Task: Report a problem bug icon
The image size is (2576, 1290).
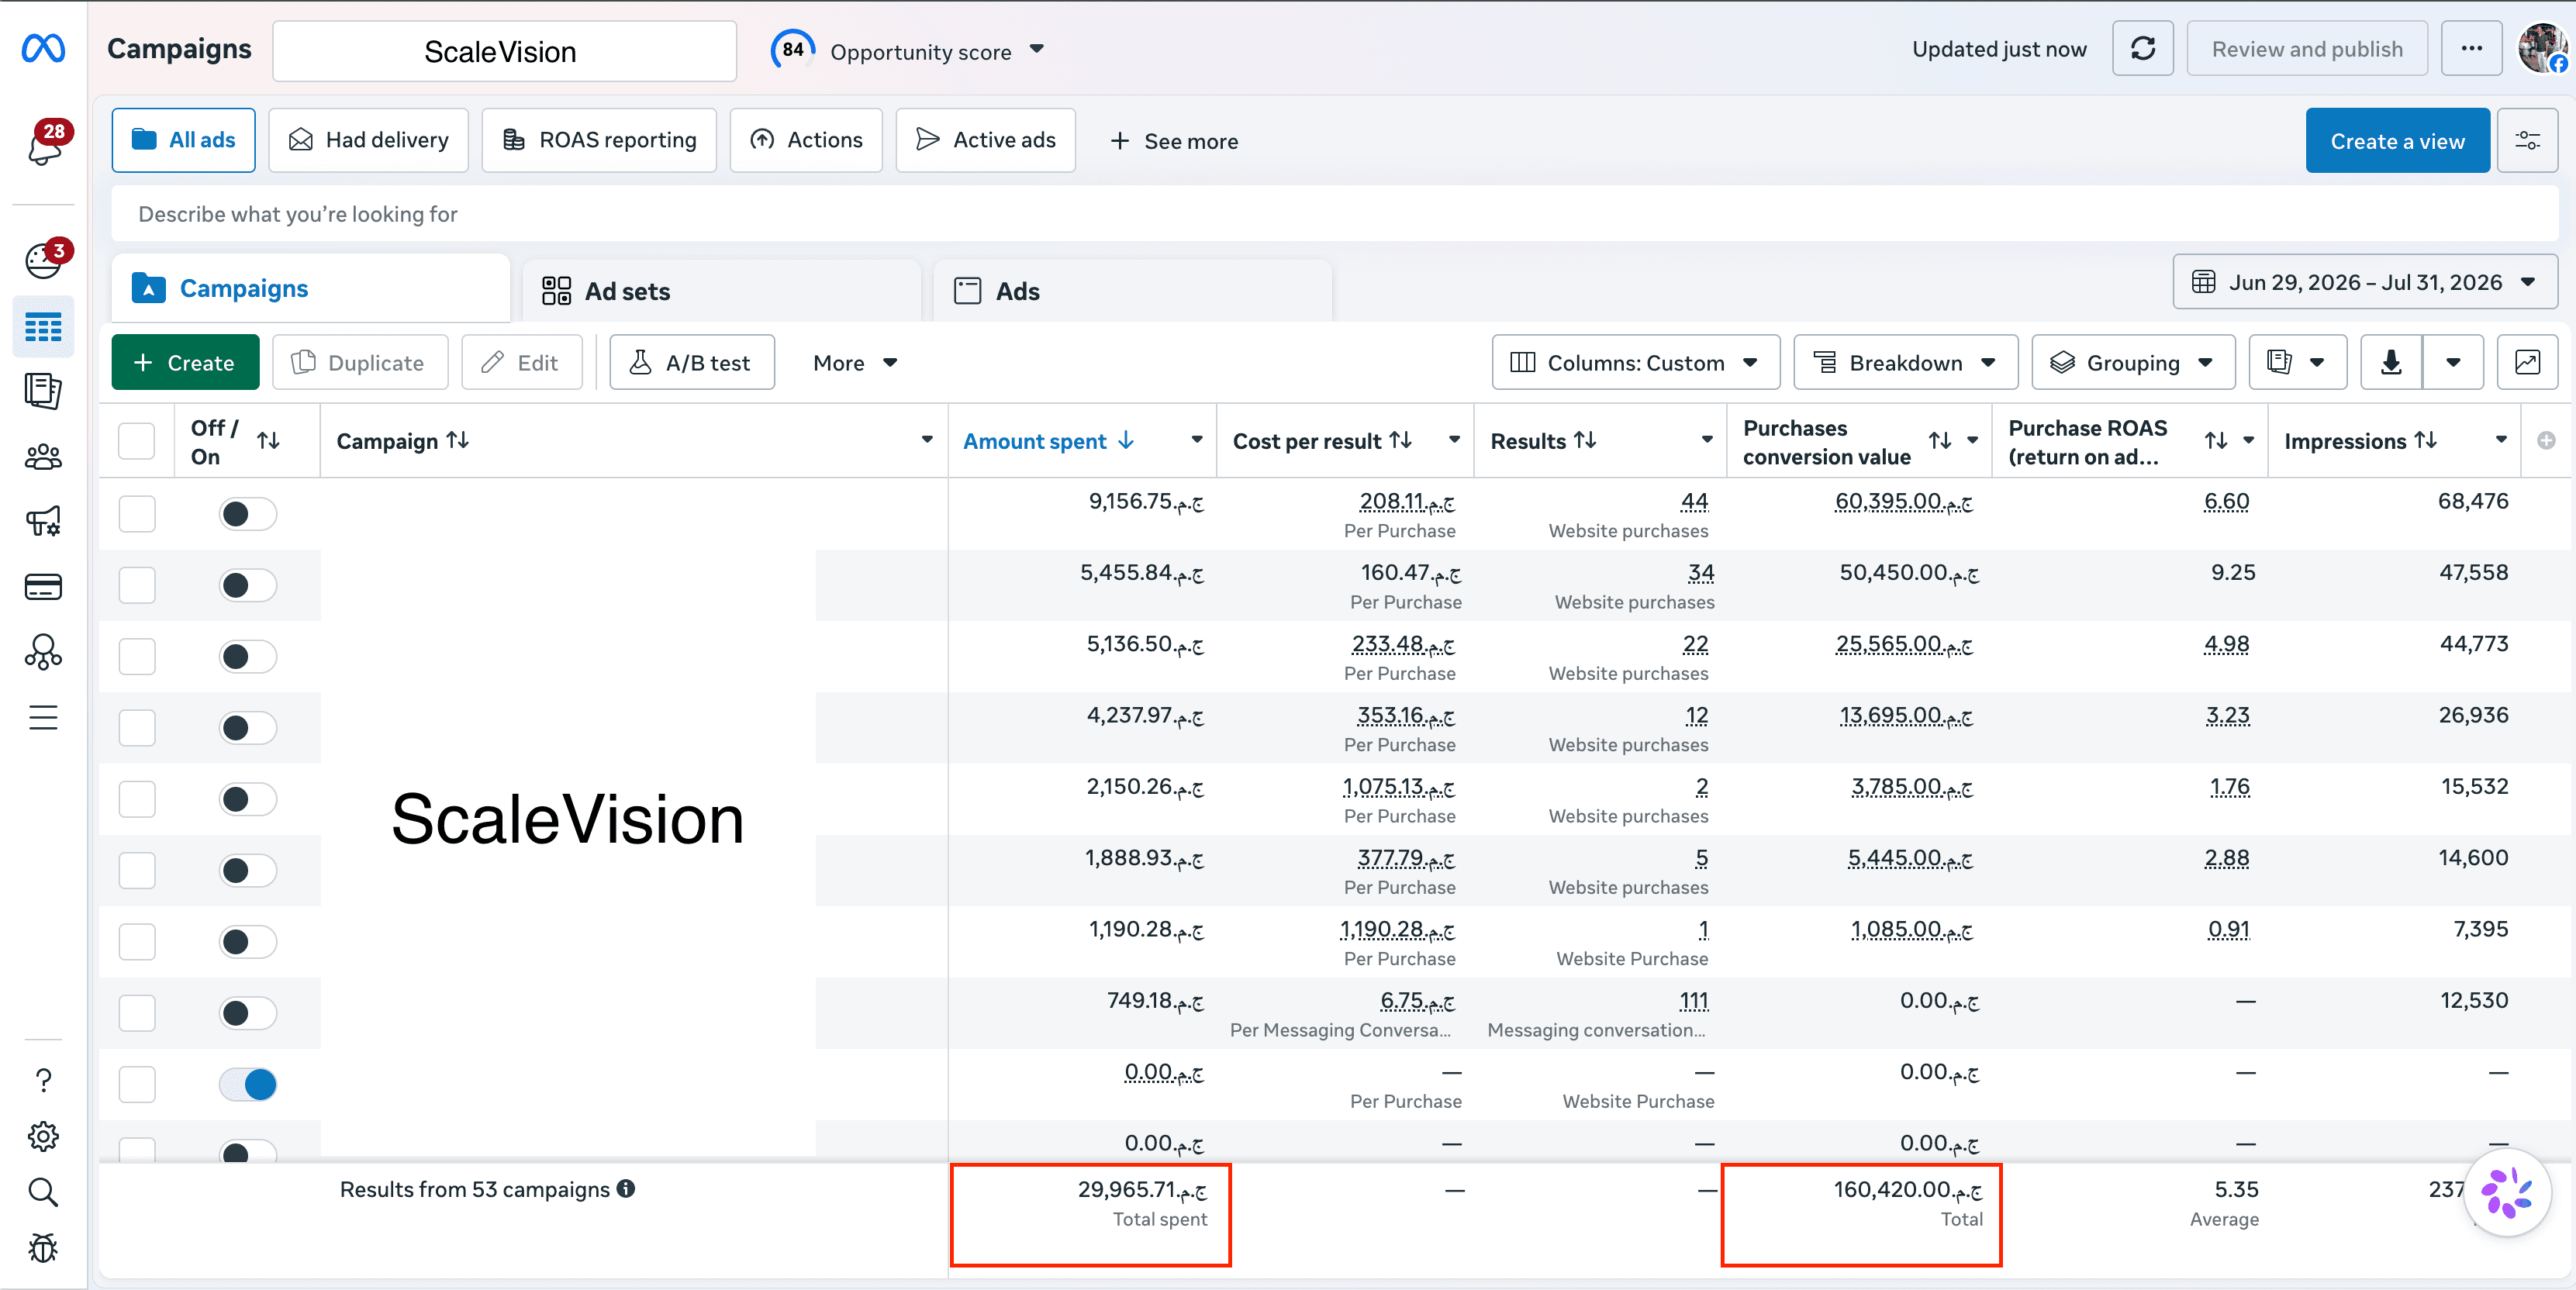Action: 43,1248
